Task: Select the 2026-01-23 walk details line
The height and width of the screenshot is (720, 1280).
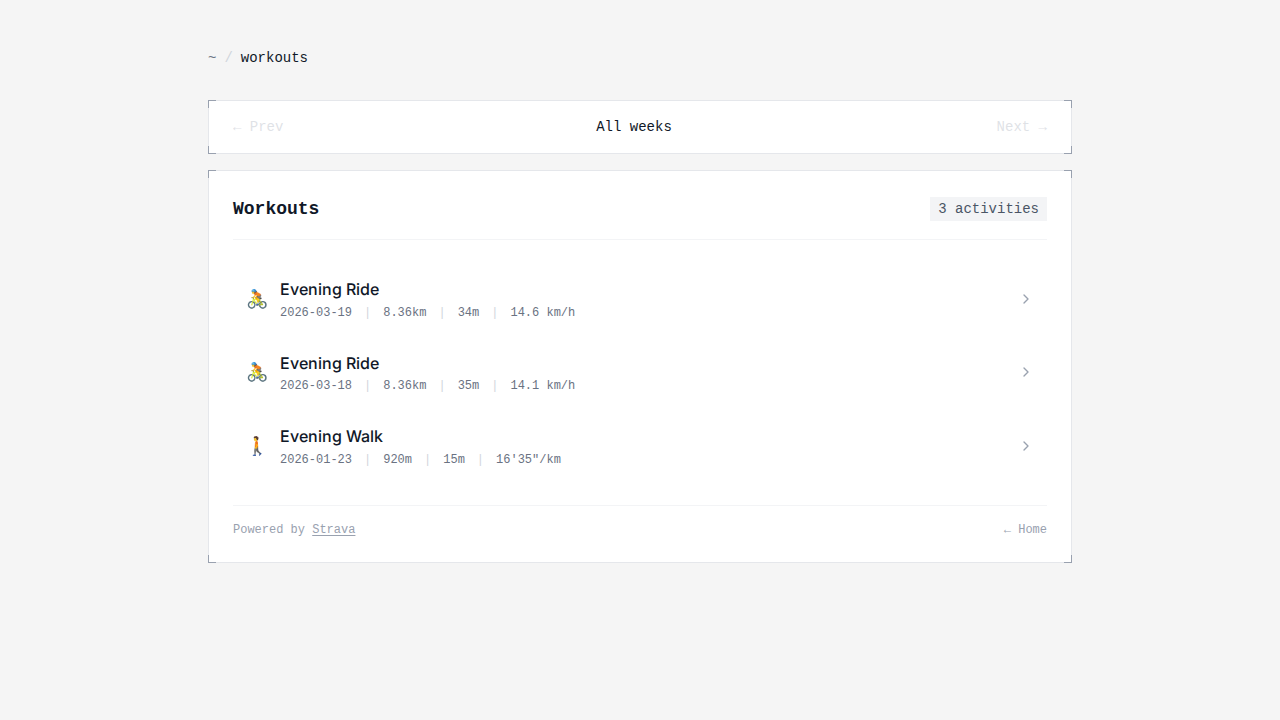Action: (420, 460)
